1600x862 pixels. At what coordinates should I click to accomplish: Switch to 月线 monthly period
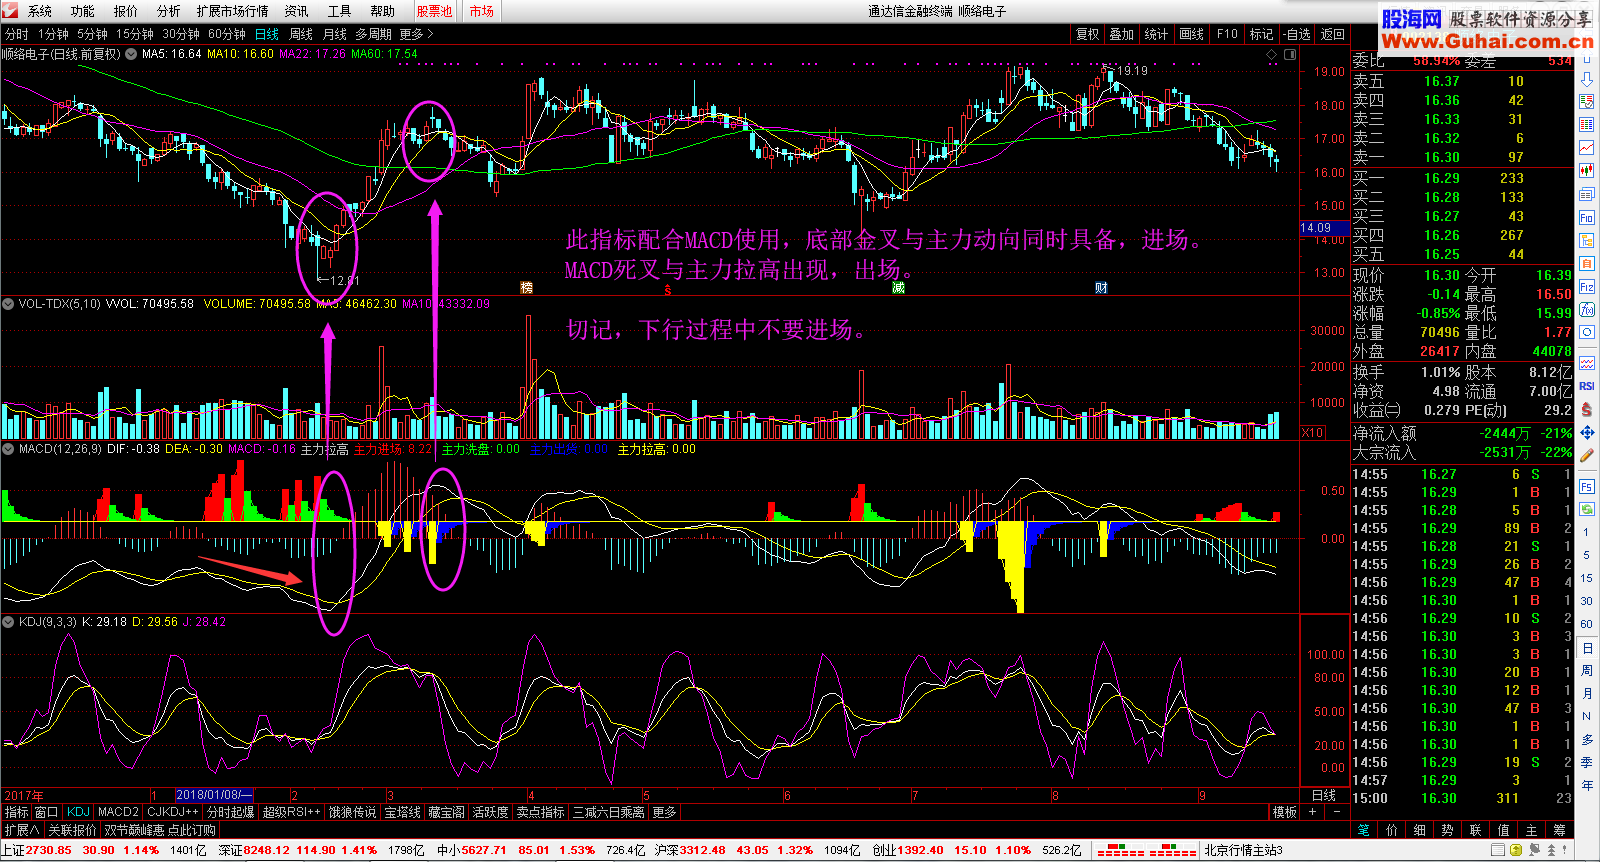(335, 34)
